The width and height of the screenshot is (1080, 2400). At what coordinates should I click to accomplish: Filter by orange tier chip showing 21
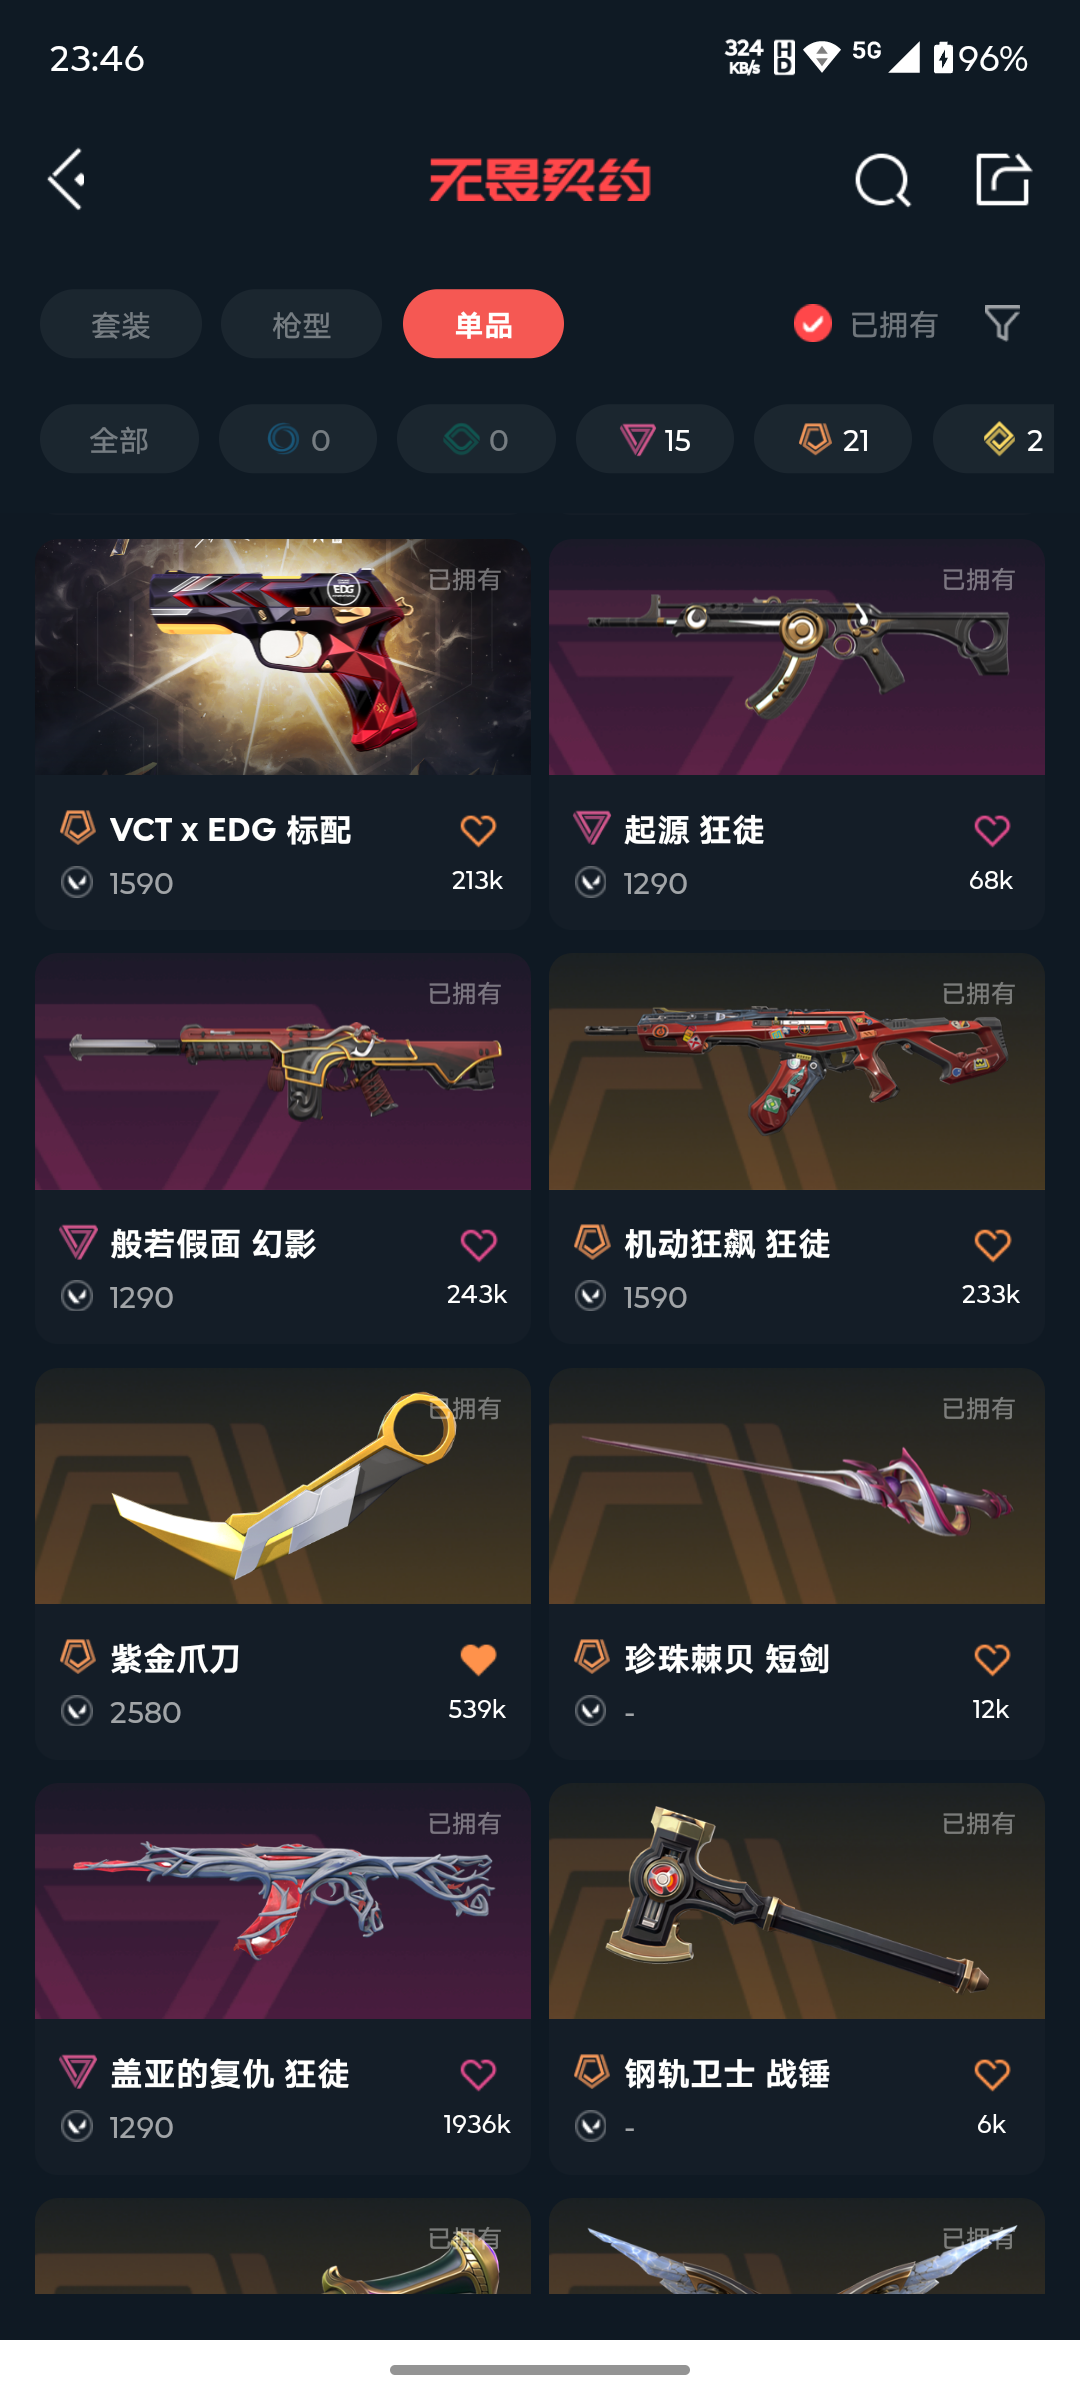click(833, 439)
